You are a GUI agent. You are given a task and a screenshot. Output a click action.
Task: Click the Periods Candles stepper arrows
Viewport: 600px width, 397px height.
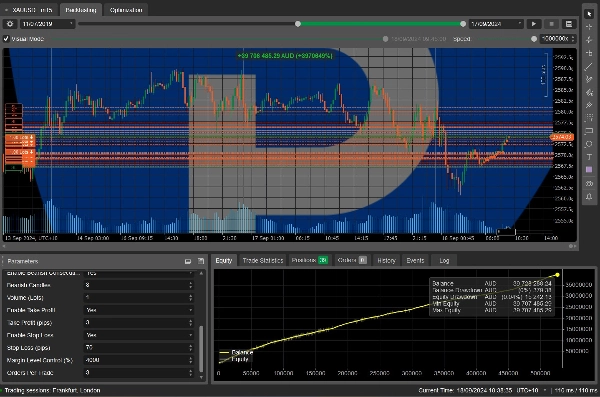(x=191, y=285)
